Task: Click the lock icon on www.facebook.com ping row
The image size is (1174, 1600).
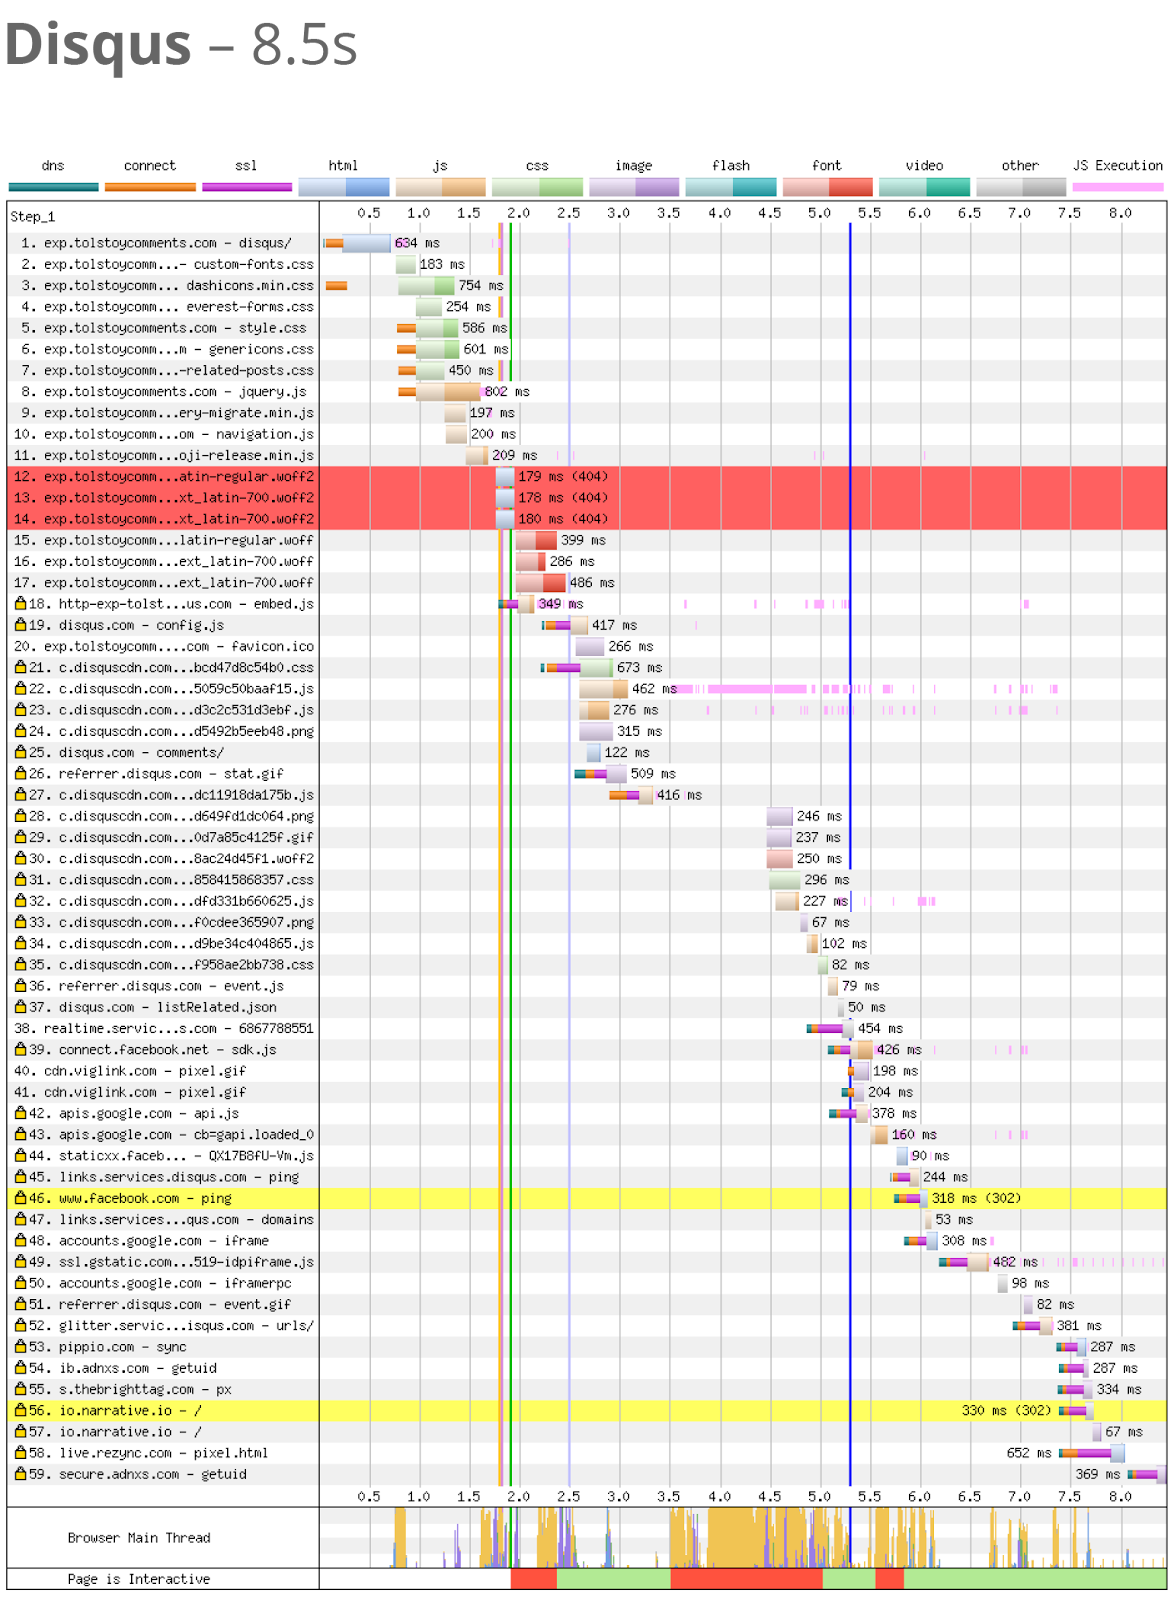Action: tap(20, 1198)
